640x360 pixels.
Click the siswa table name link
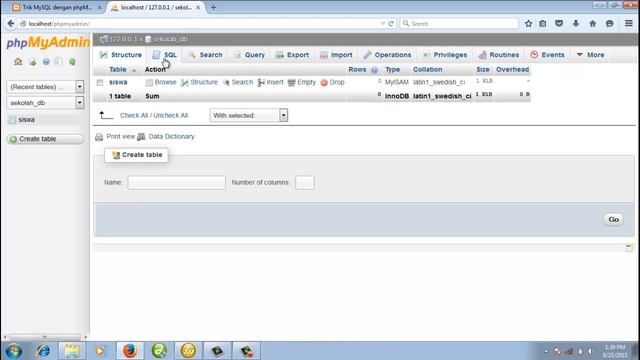(118, 82)
